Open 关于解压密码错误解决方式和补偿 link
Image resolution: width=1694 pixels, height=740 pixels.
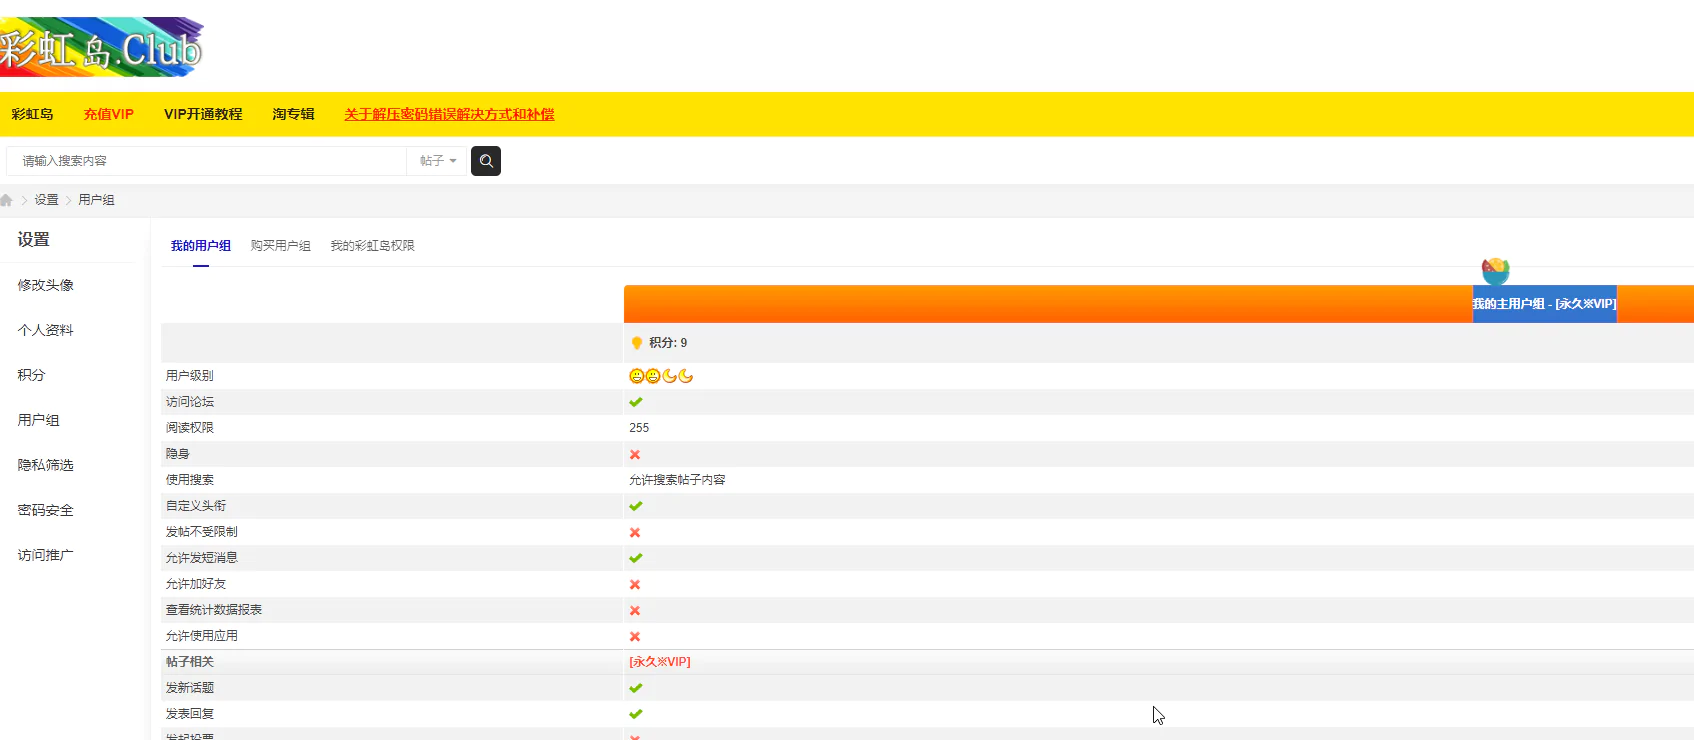click(449, 114)
